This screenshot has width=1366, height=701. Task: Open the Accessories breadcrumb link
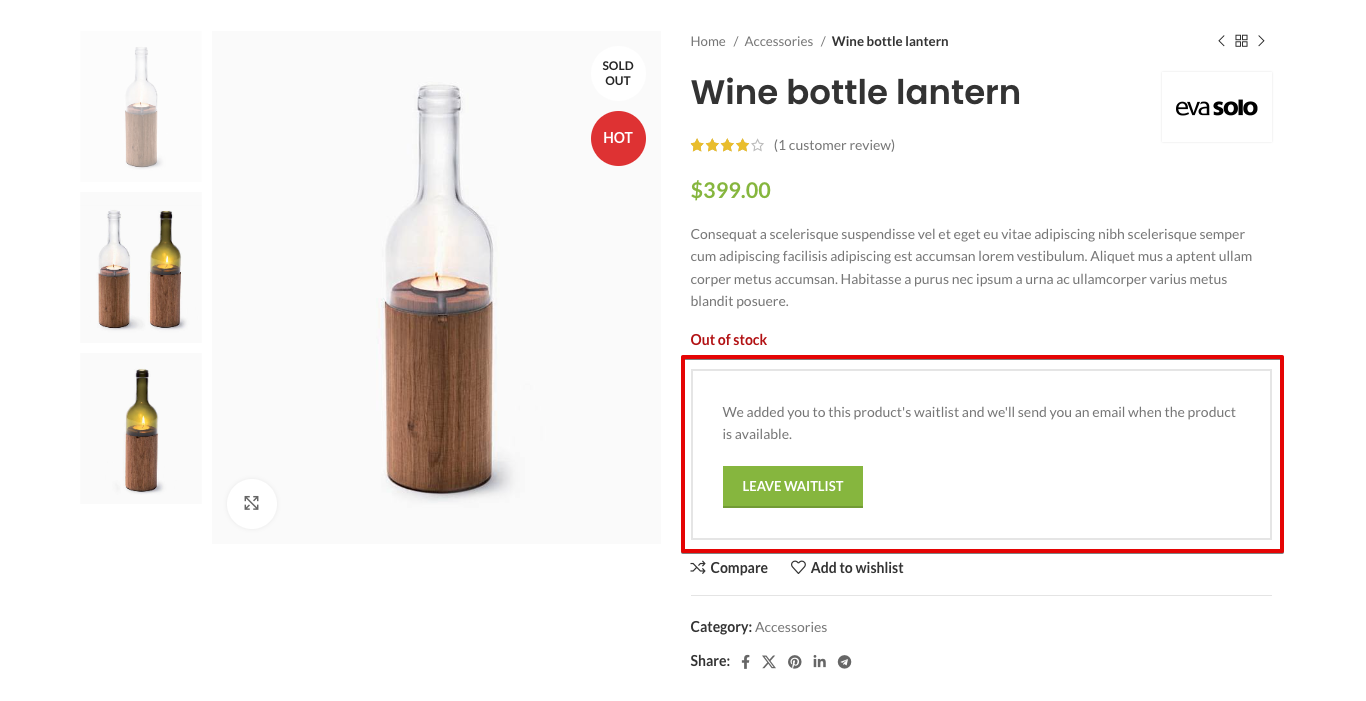pos(778,42)
